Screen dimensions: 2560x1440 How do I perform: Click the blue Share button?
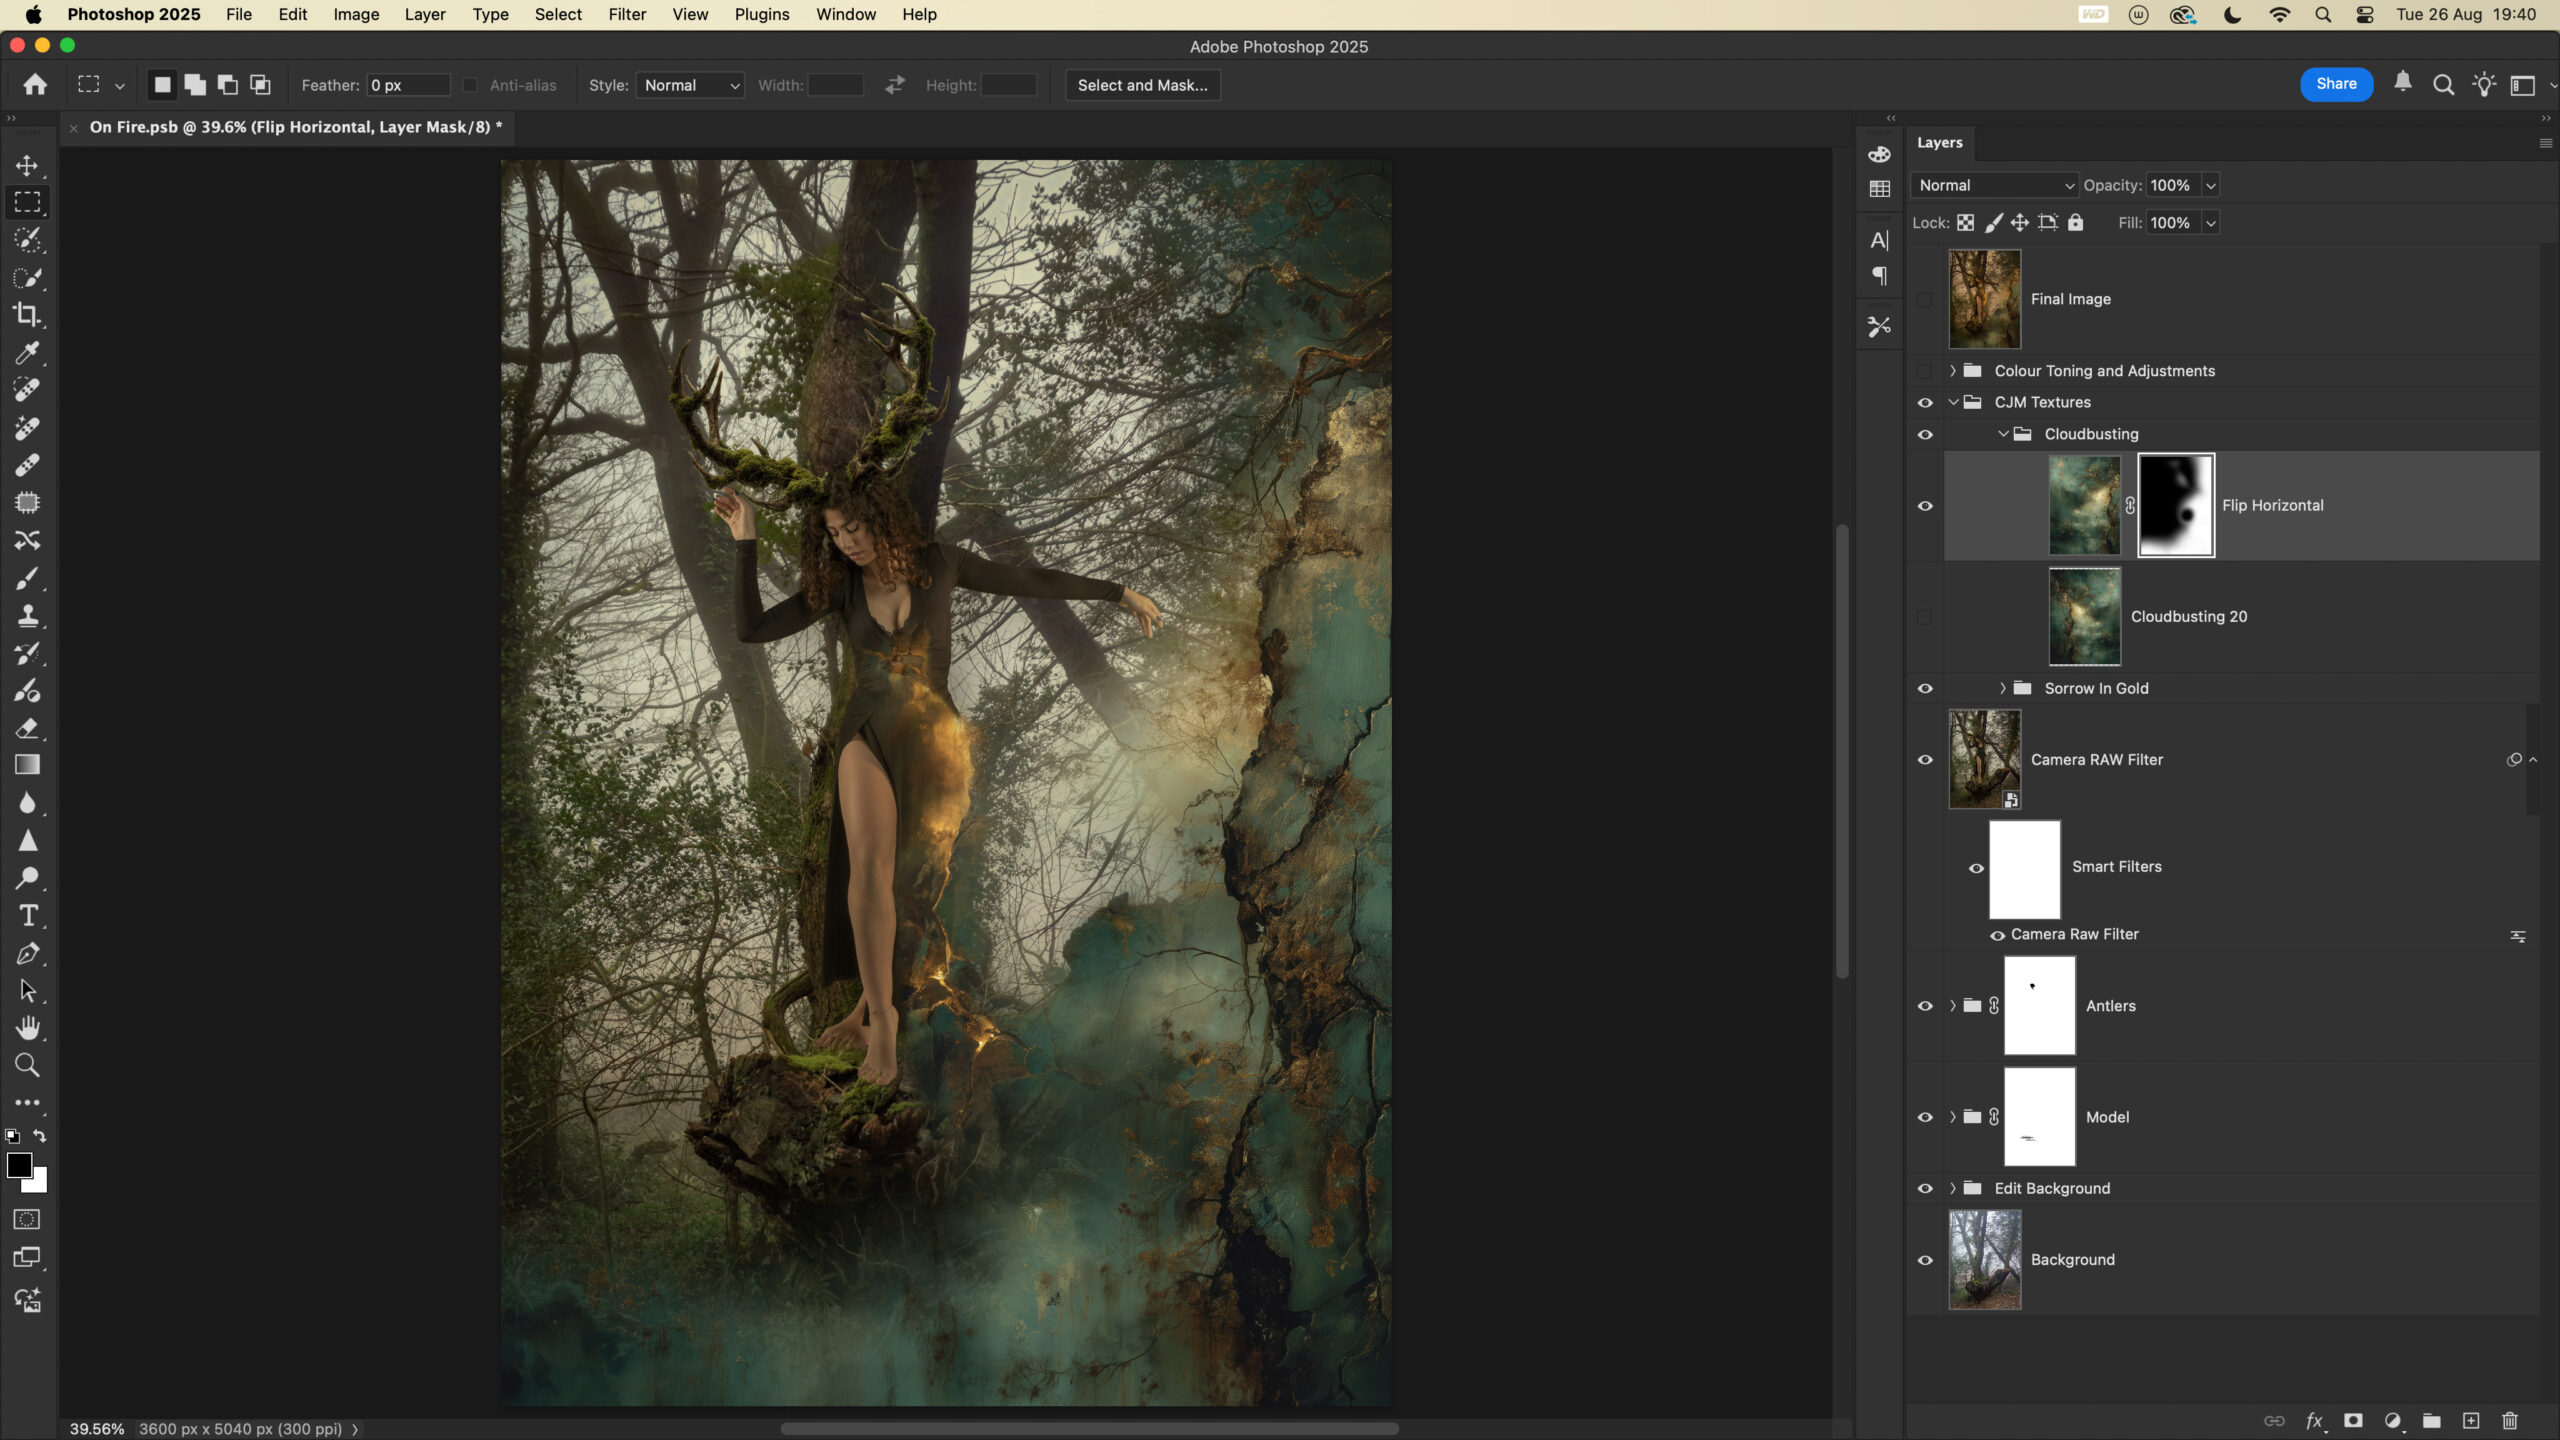tap(2336, 84)
